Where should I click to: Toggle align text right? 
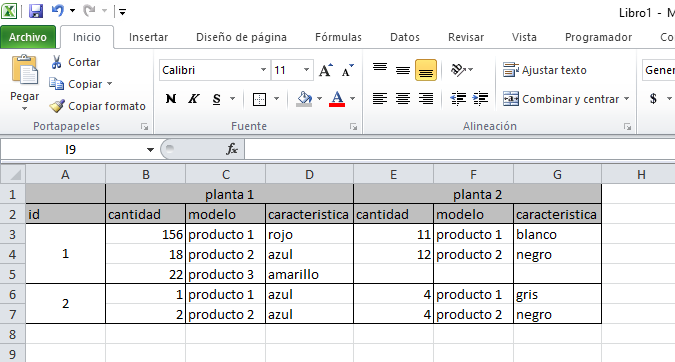pos(426,99)
